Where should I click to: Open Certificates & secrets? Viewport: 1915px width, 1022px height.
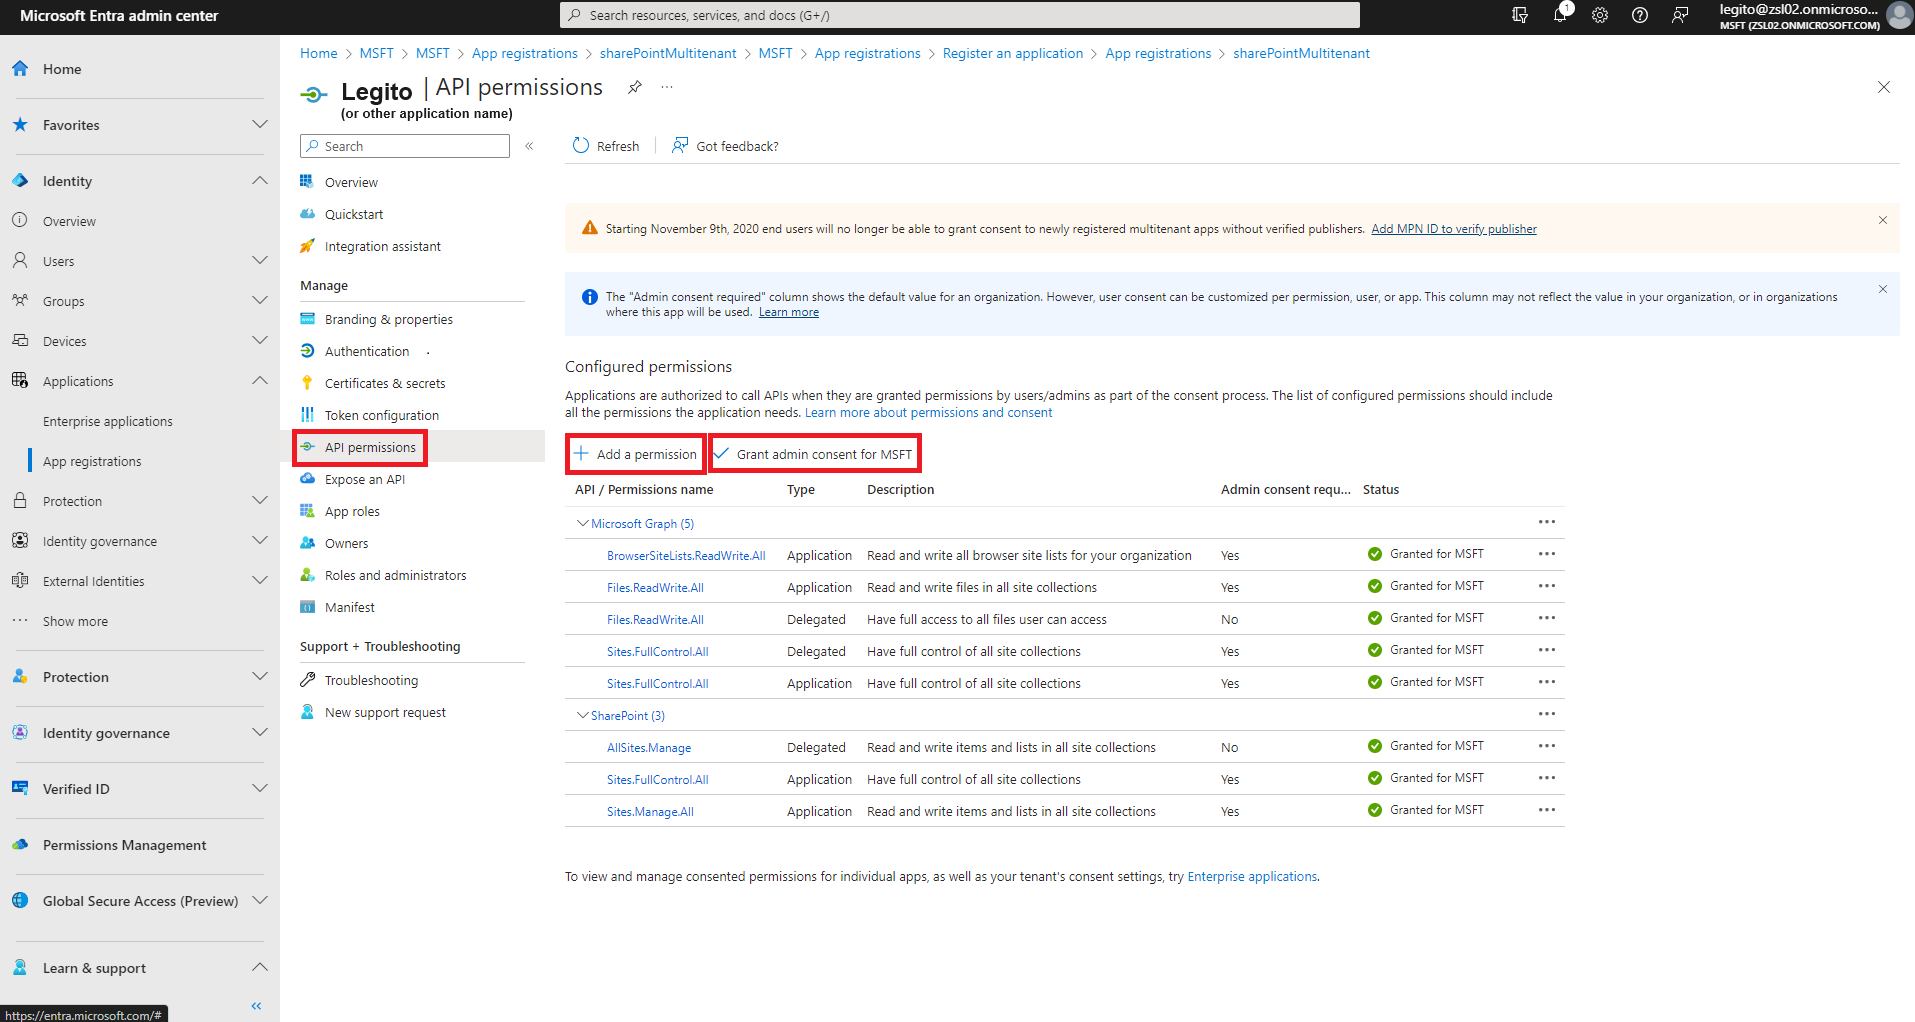[x=385, y=383]
